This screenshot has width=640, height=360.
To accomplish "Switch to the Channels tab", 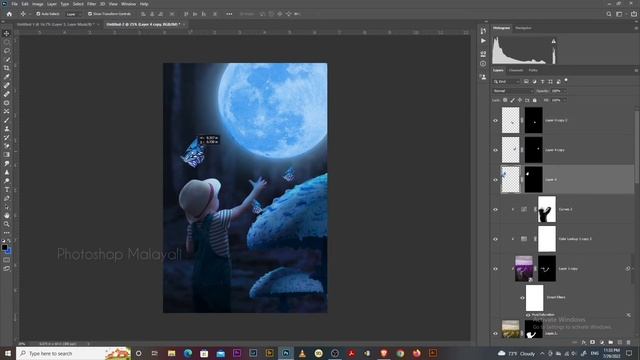I will point(516,71).
